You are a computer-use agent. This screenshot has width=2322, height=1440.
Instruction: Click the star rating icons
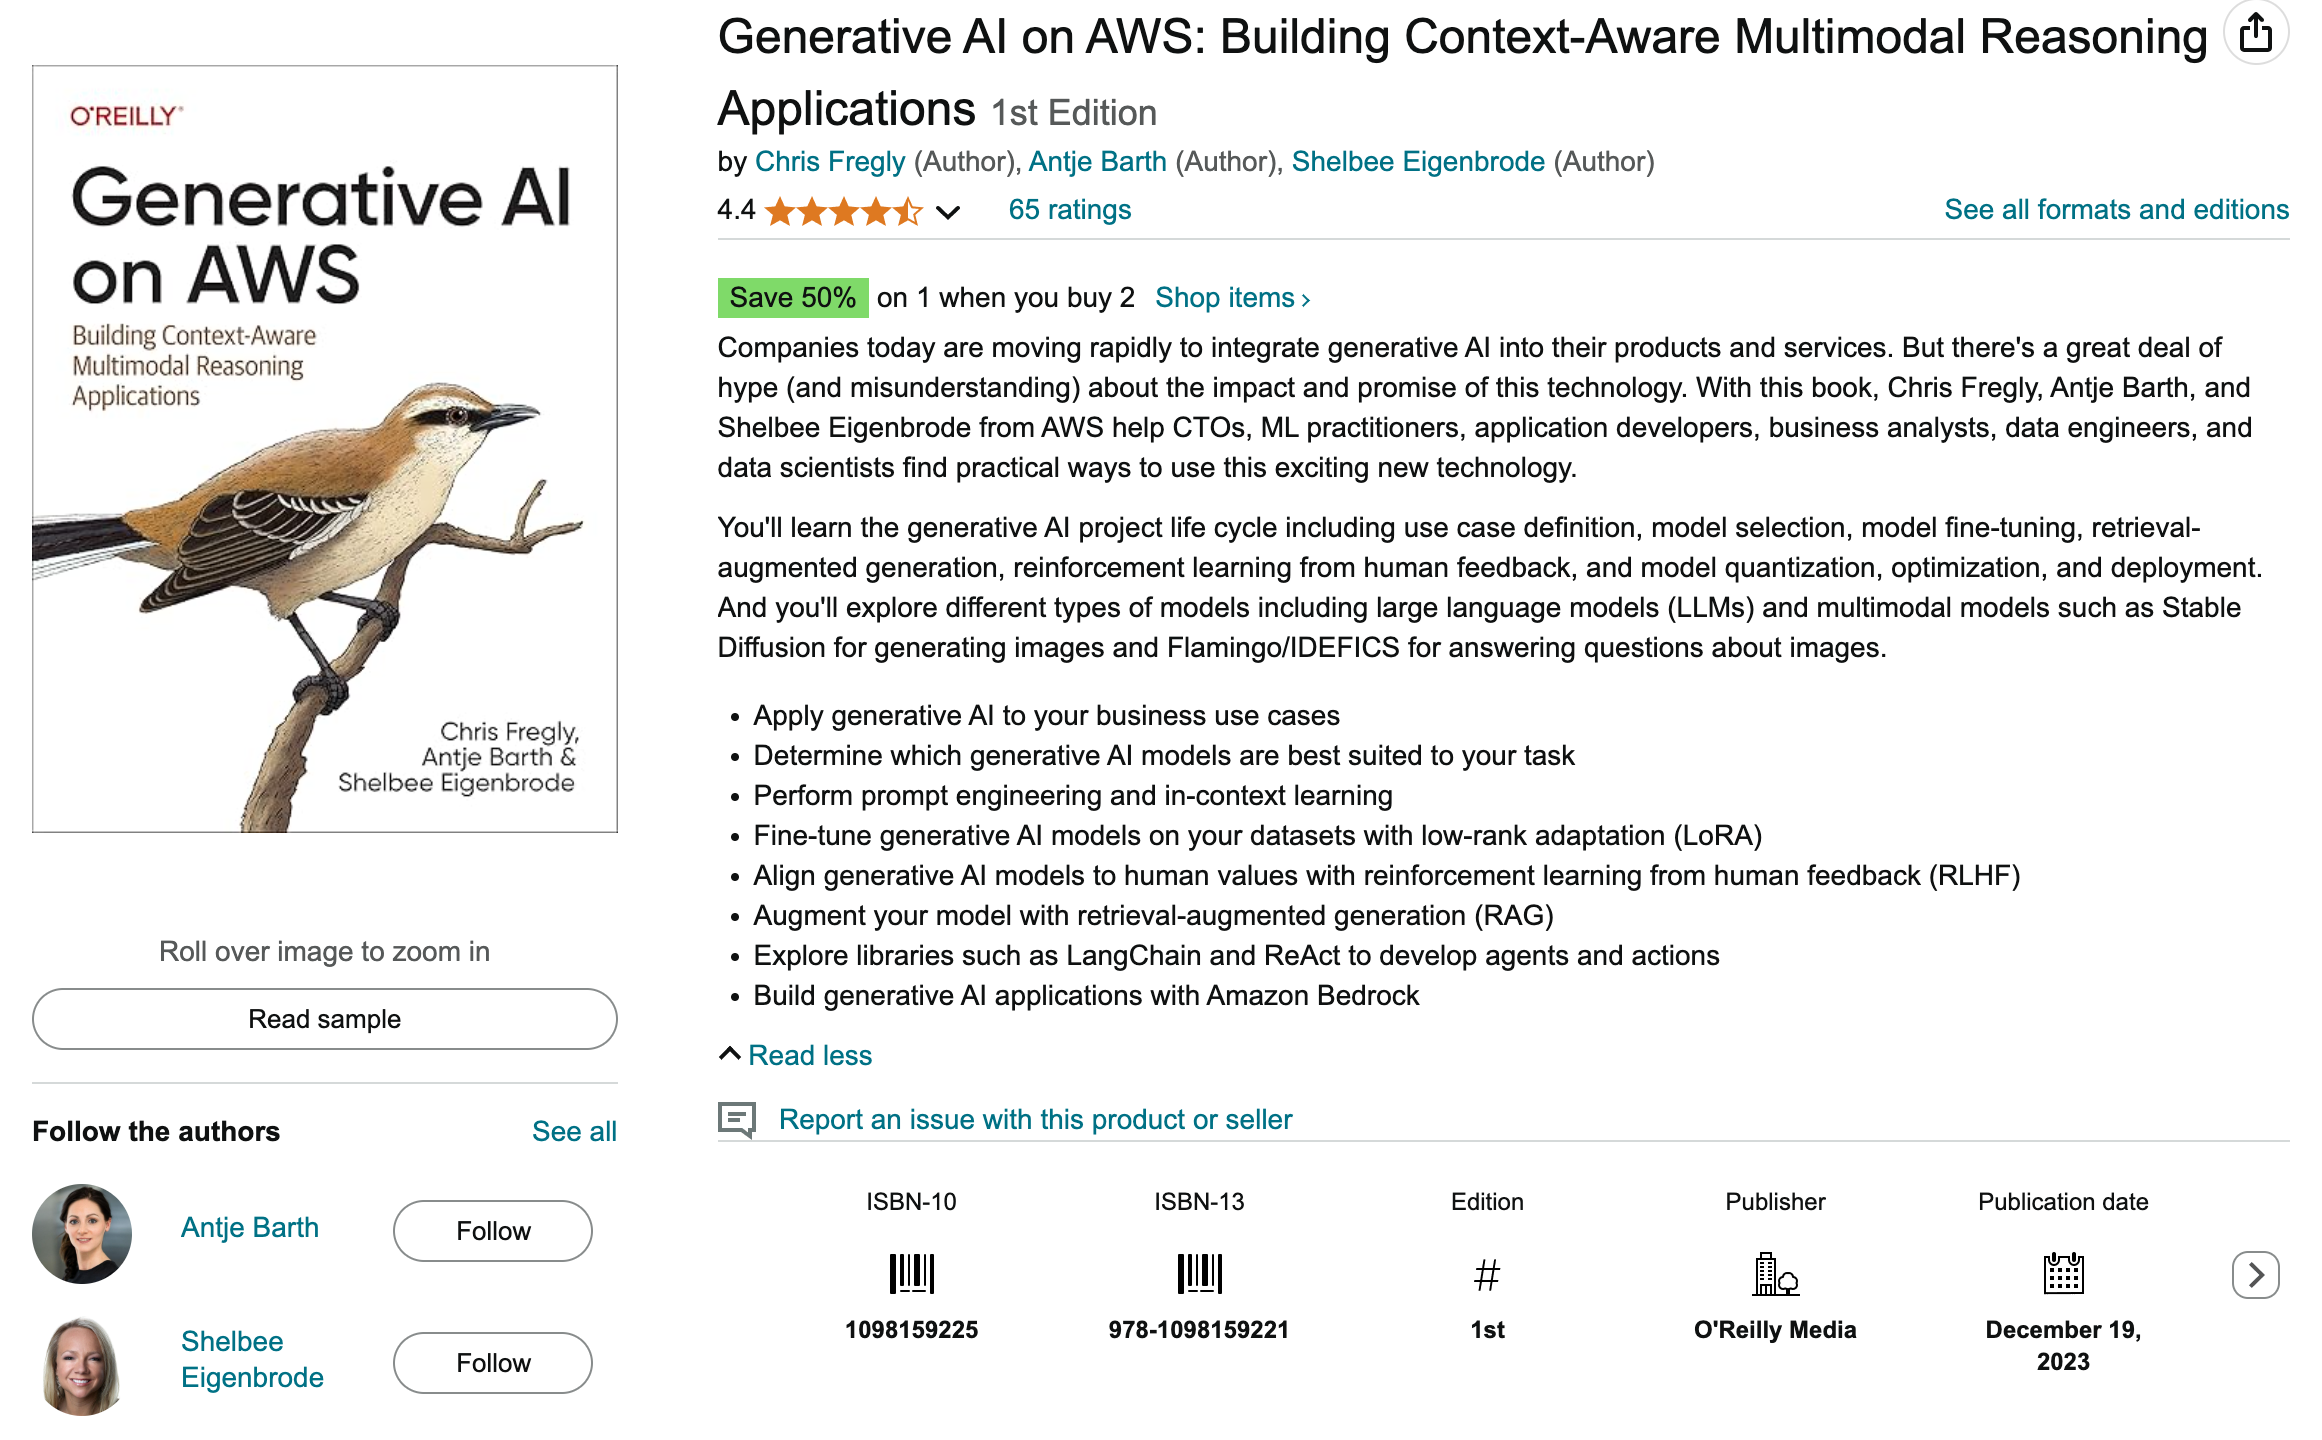click(843, 212)
